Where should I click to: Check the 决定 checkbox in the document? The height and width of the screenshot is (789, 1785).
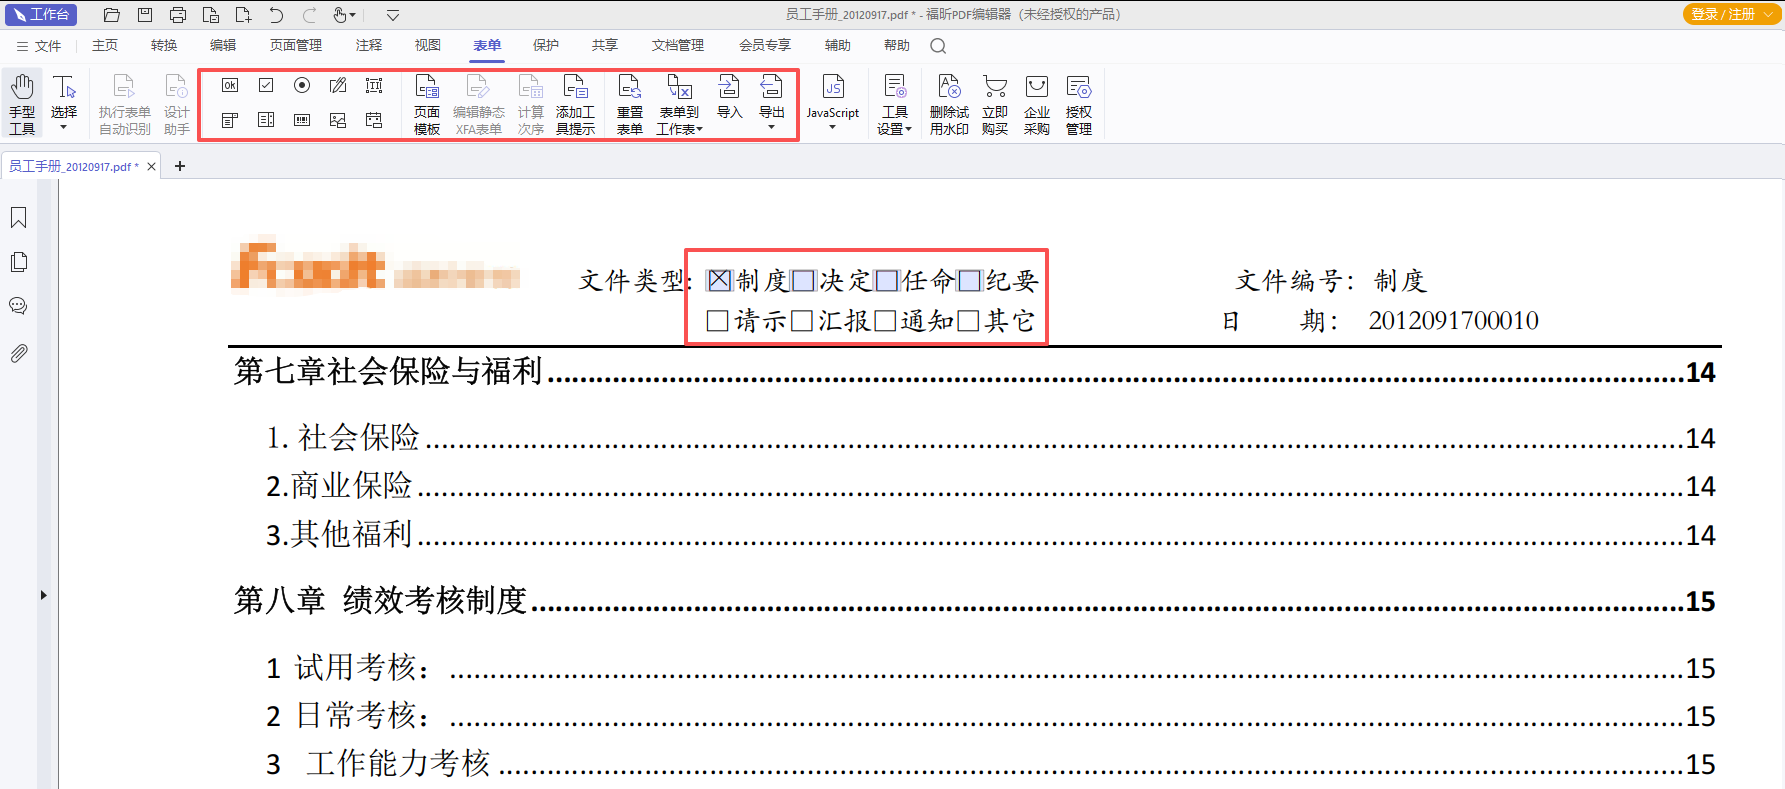[803, 281]
